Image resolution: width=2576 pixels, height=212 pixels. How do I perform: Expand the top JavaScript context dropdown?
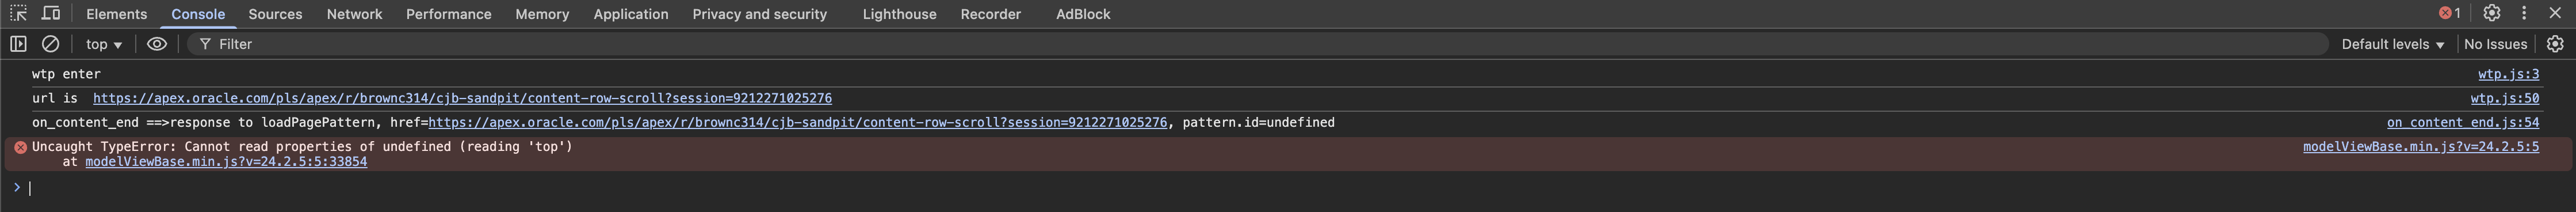click(104, 44)
